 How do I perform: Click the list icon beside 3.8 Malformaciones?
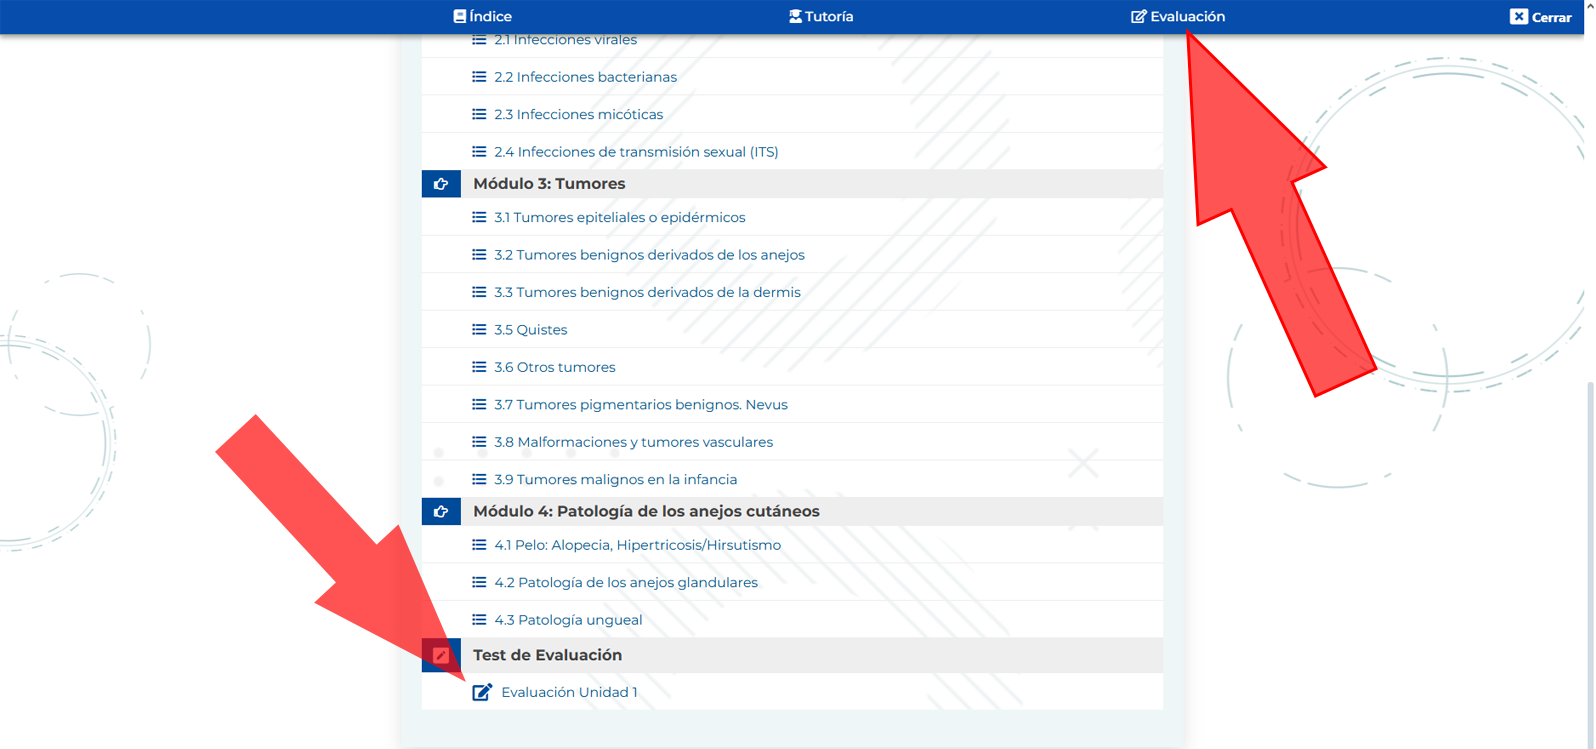(479, 442)
